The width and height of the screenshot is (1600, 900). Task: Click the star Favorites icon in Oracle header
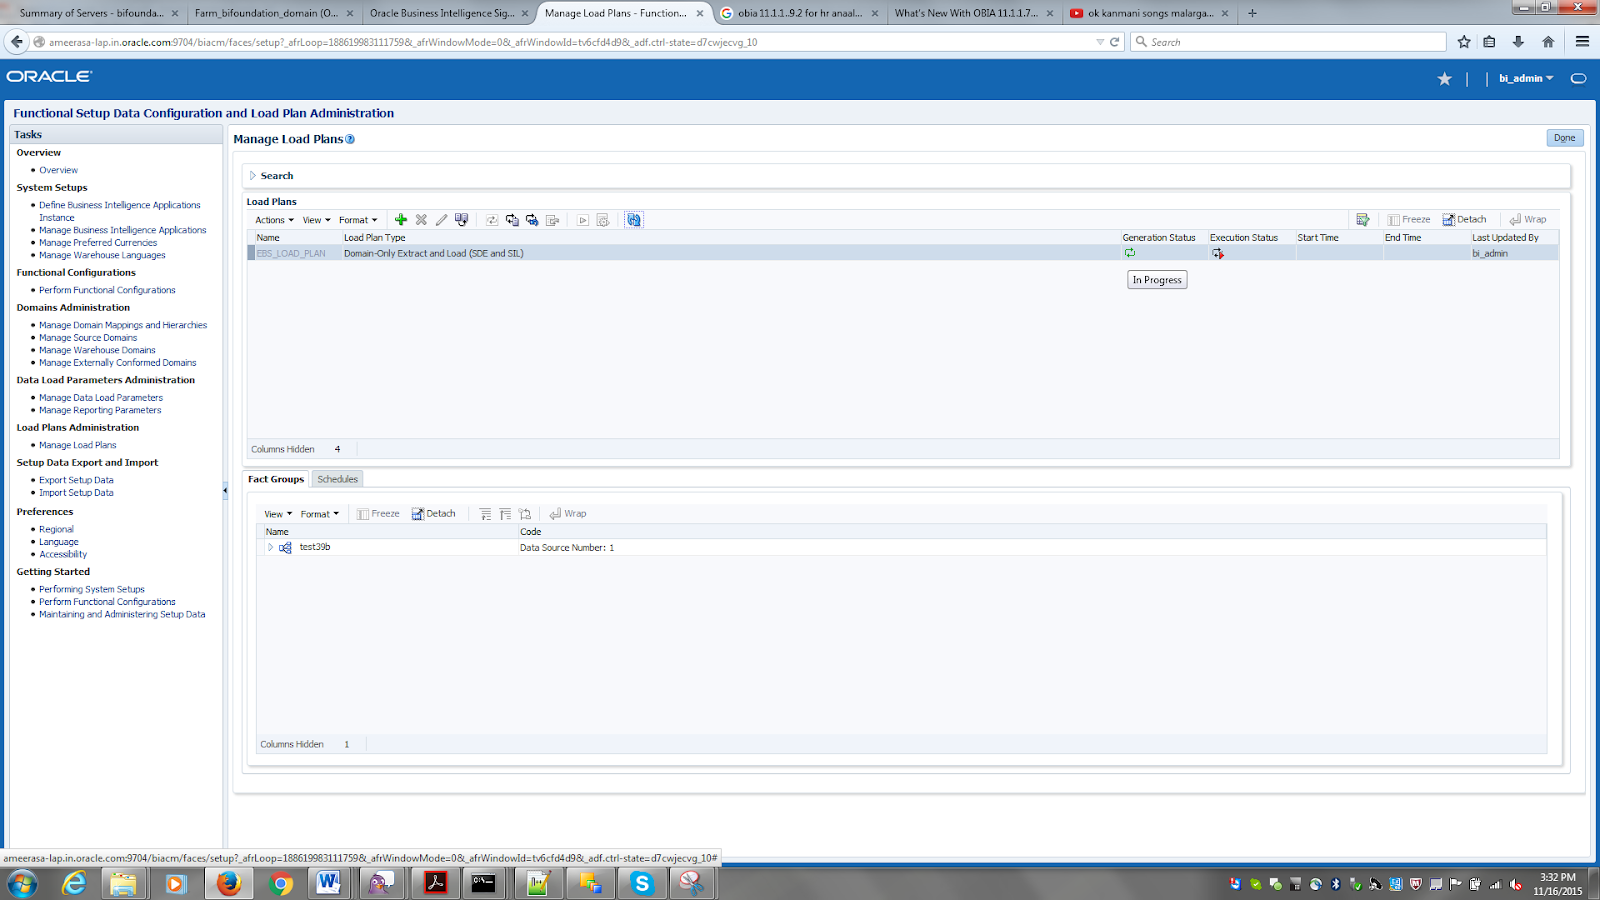click(1444, 79)
